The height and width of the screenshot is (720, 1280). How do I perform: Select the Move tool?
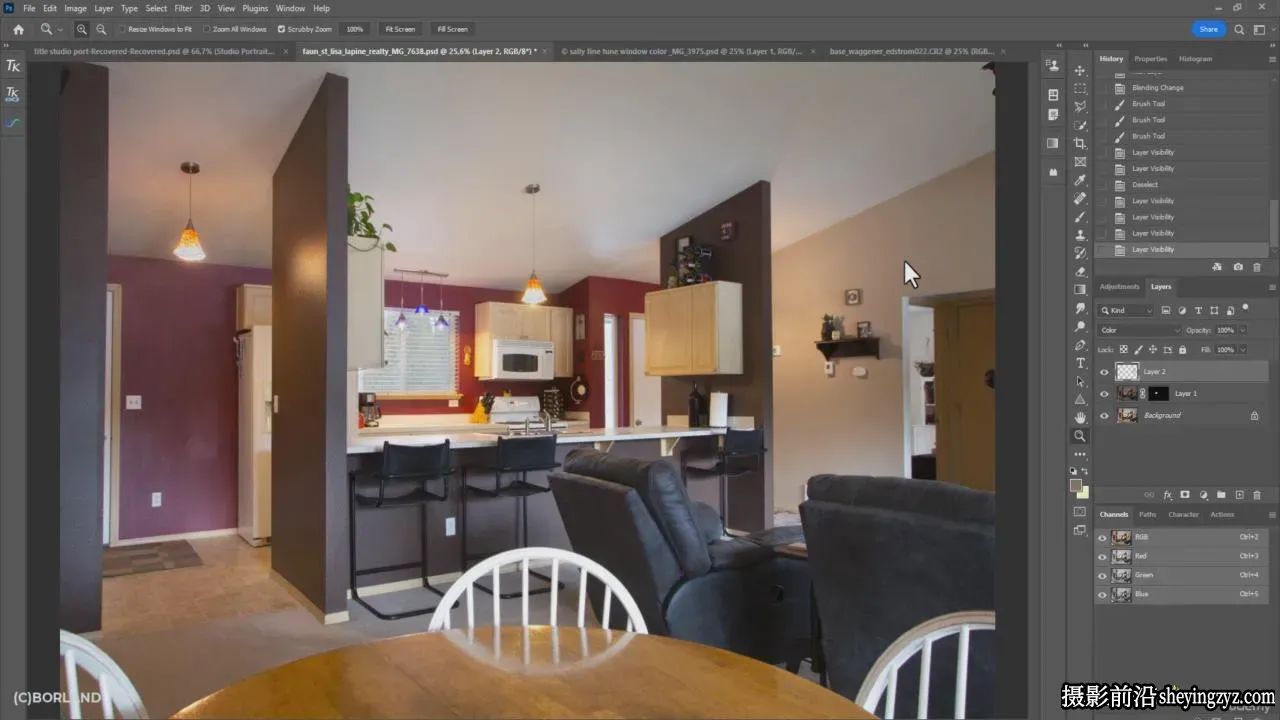click(1080, 71)
